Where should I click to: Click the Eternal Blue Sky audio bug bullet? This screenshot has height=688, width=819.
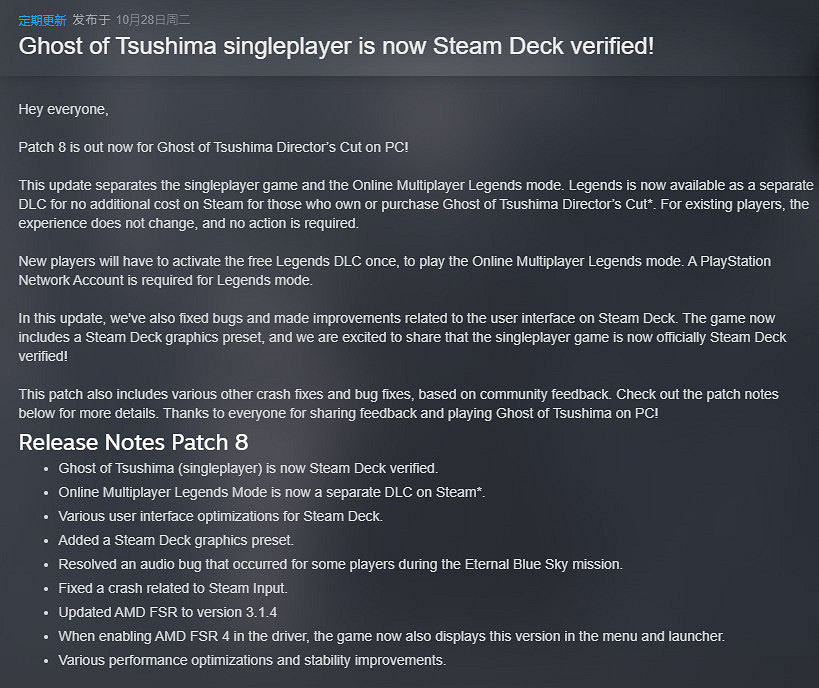tap(340, 564)
